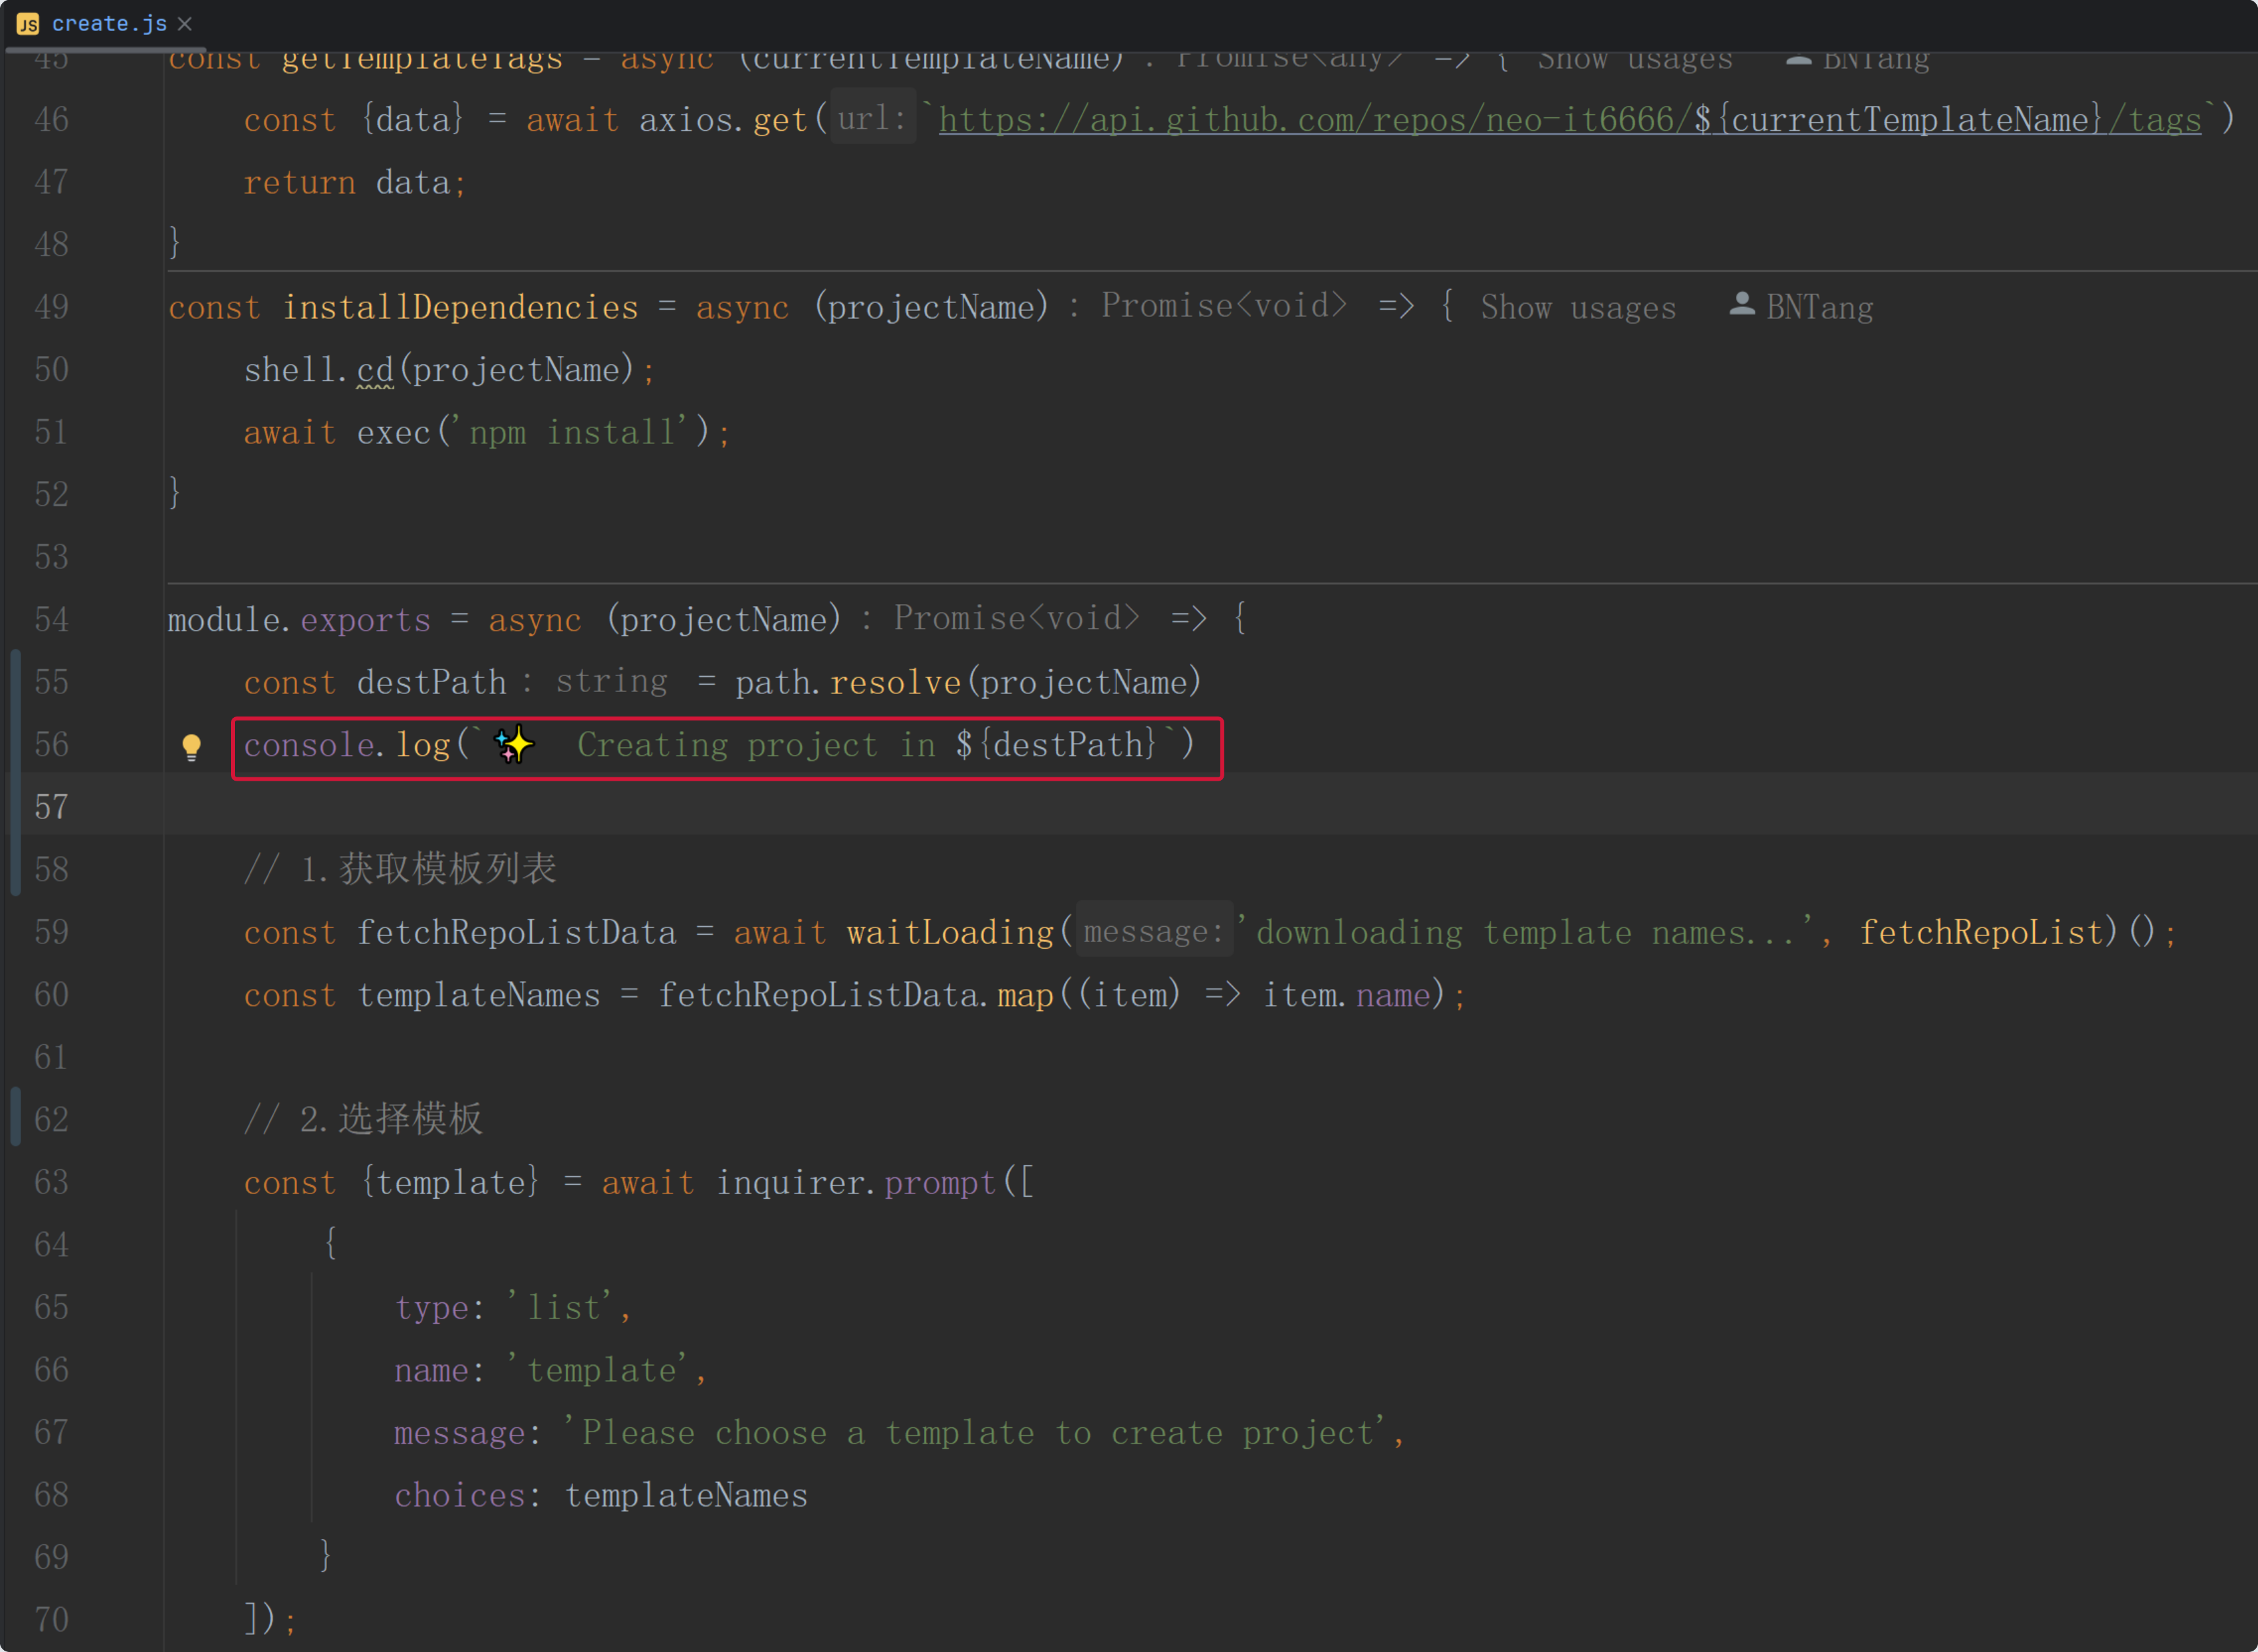Click the sparkles emoji in console.log string
Screen dimensions: 2258x1652
514,745
